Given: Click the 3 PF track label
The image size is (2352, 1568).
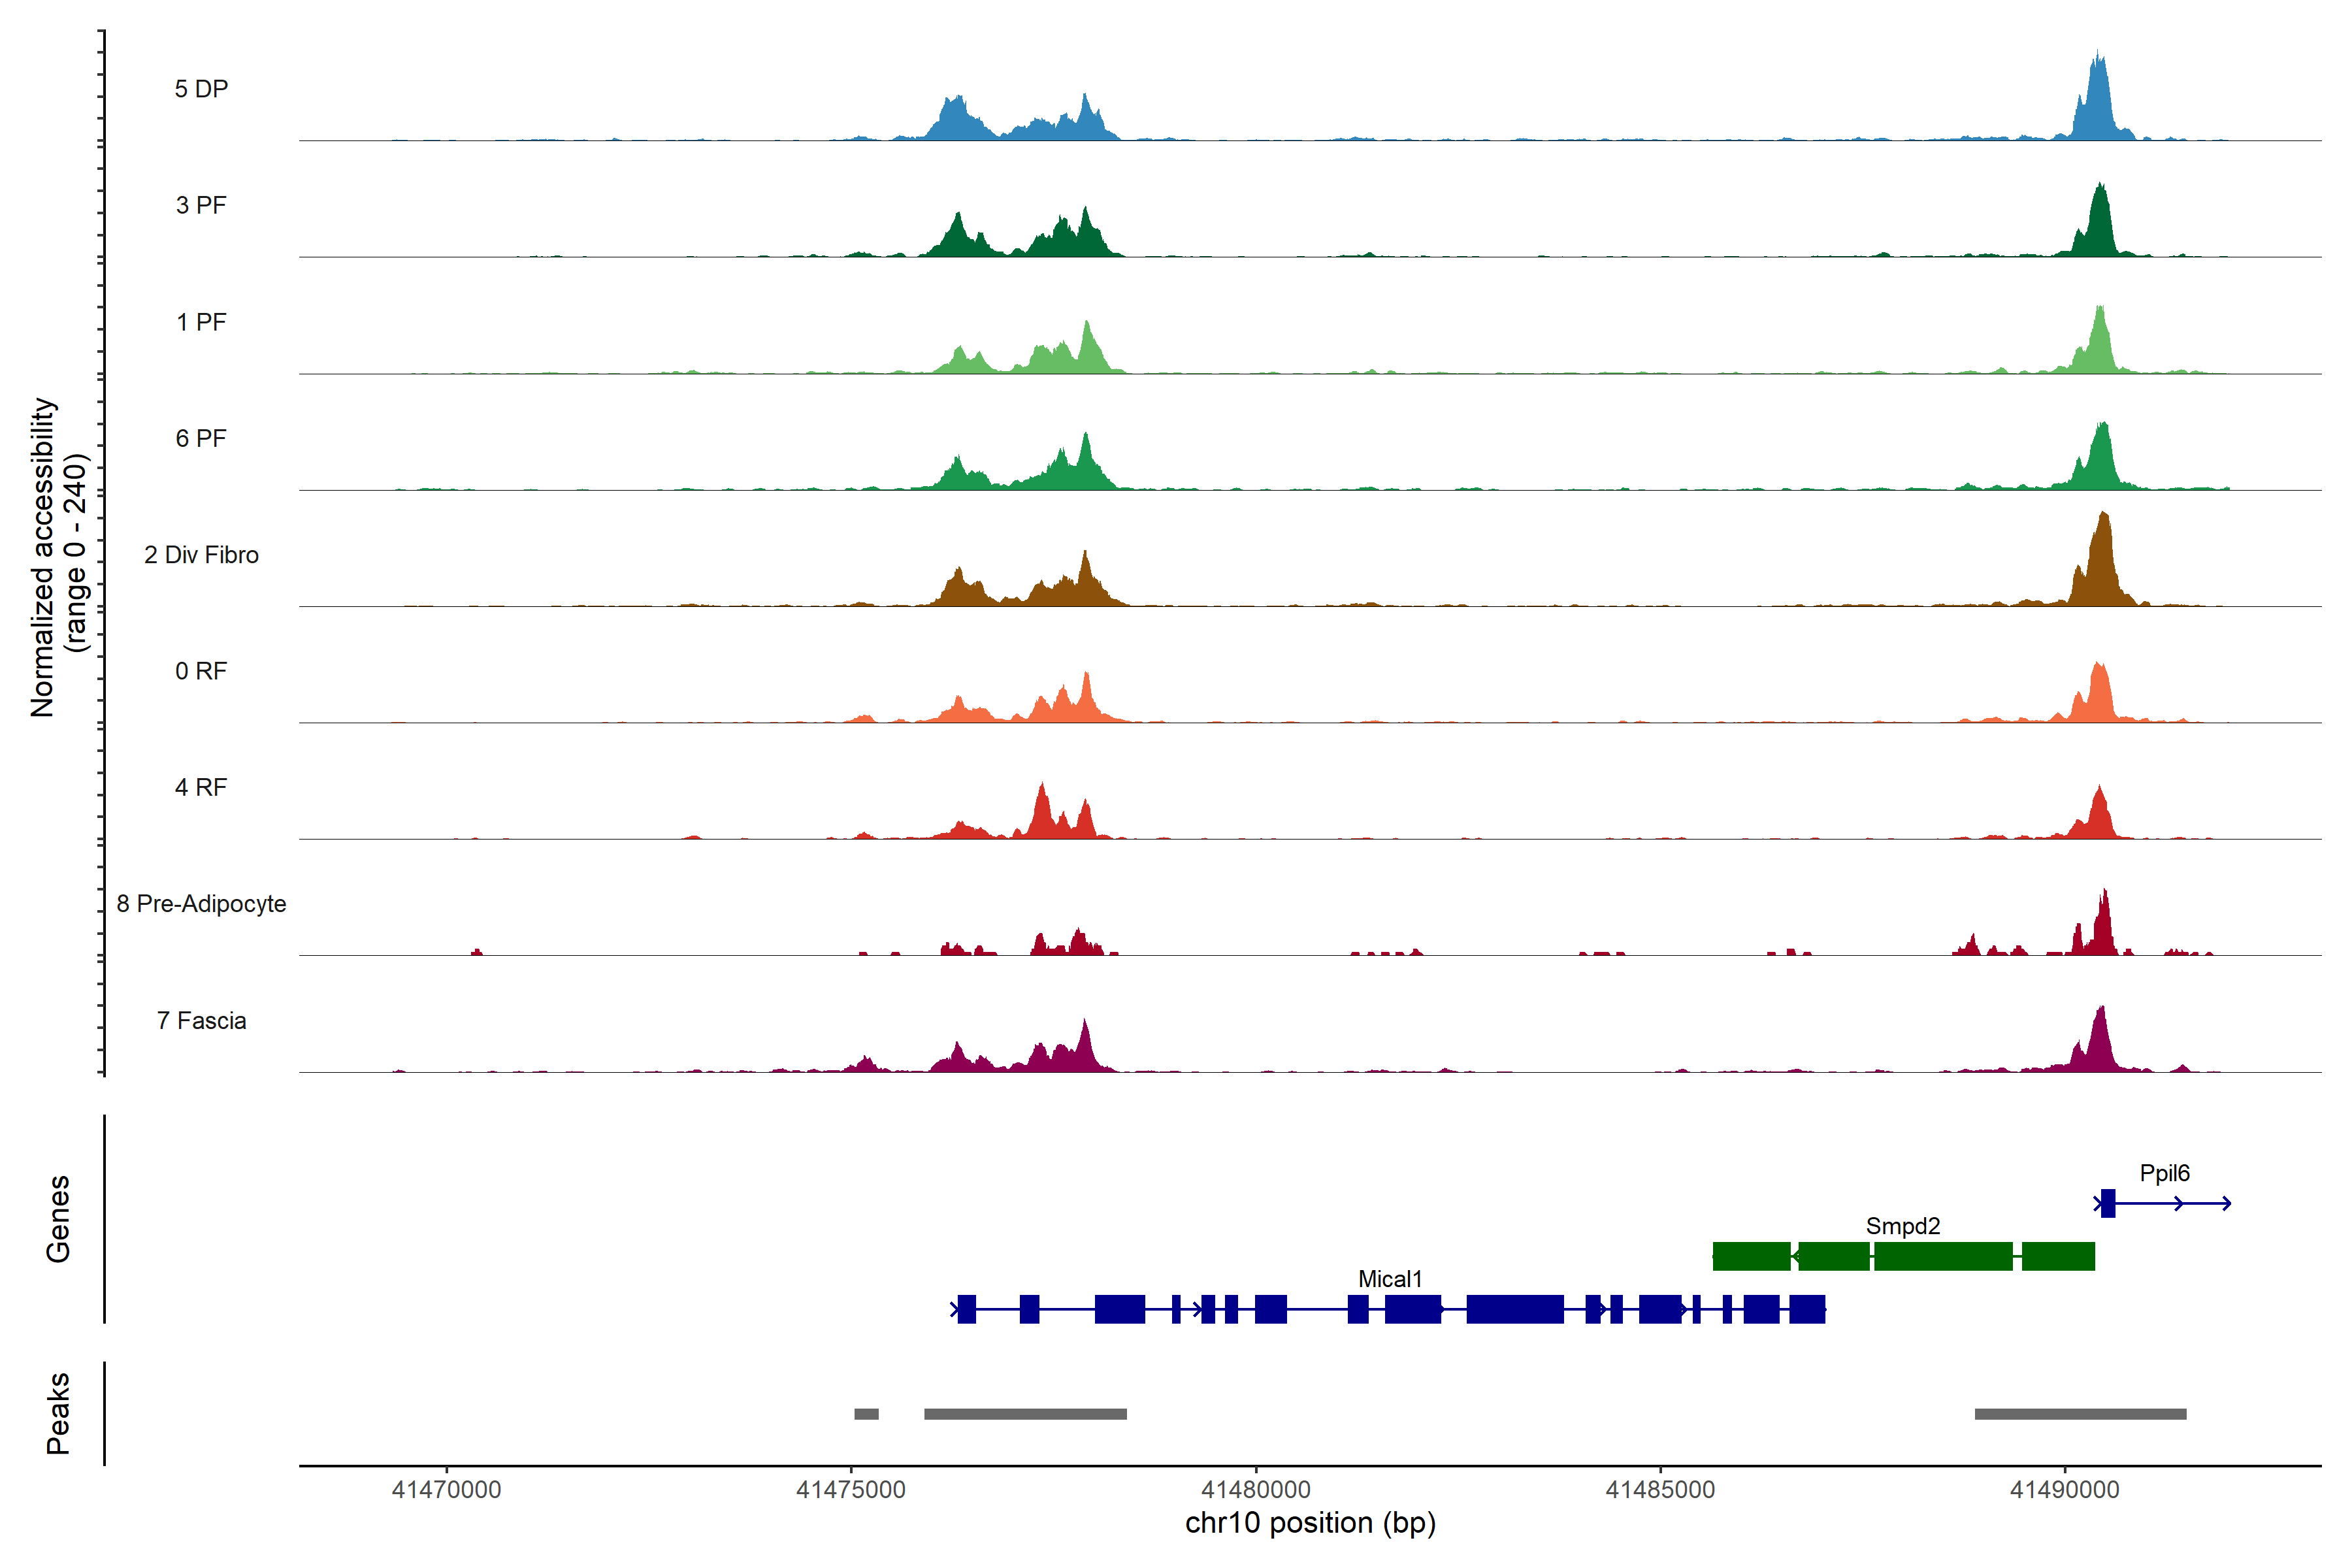Looking at the screenshot, I should point(201,205).
